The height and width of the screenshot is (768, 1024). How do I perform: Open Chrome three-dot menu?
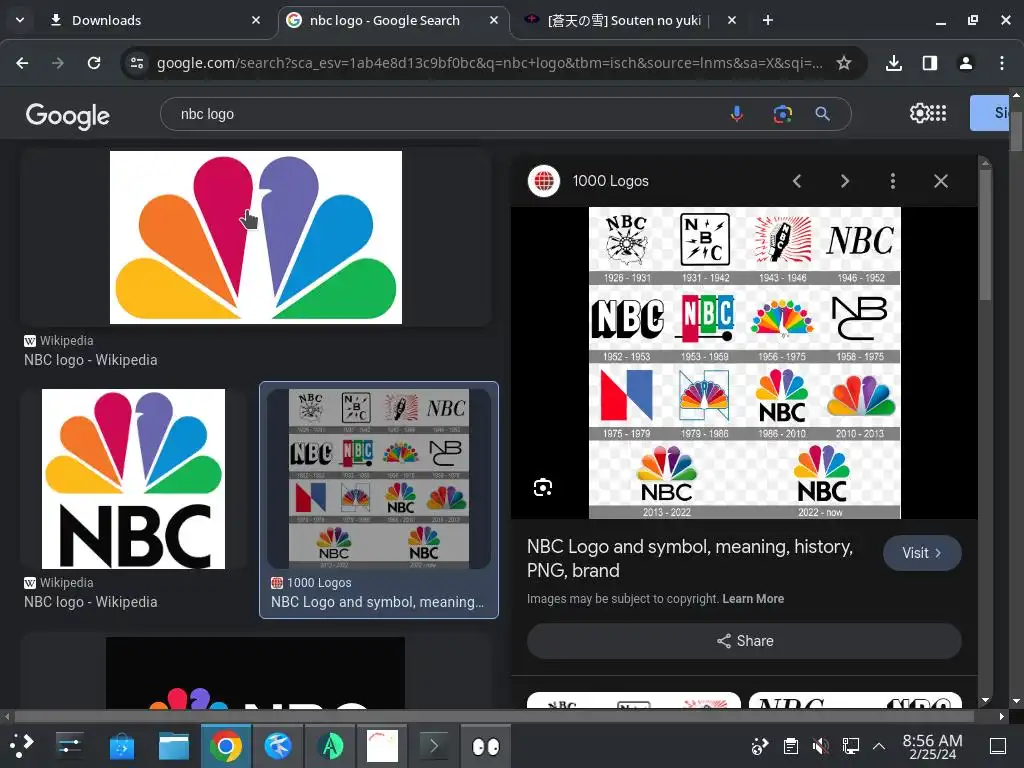tap(1002, 63)
